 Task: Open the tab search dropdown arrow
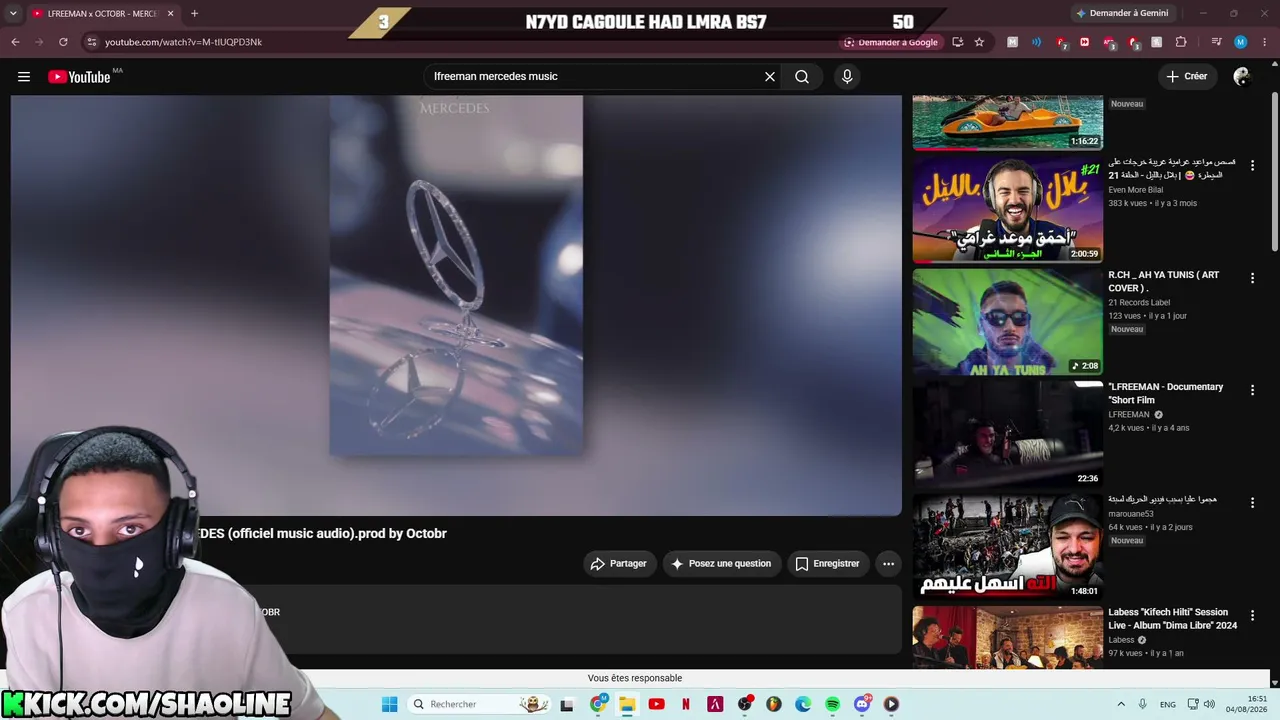[13, 14]
